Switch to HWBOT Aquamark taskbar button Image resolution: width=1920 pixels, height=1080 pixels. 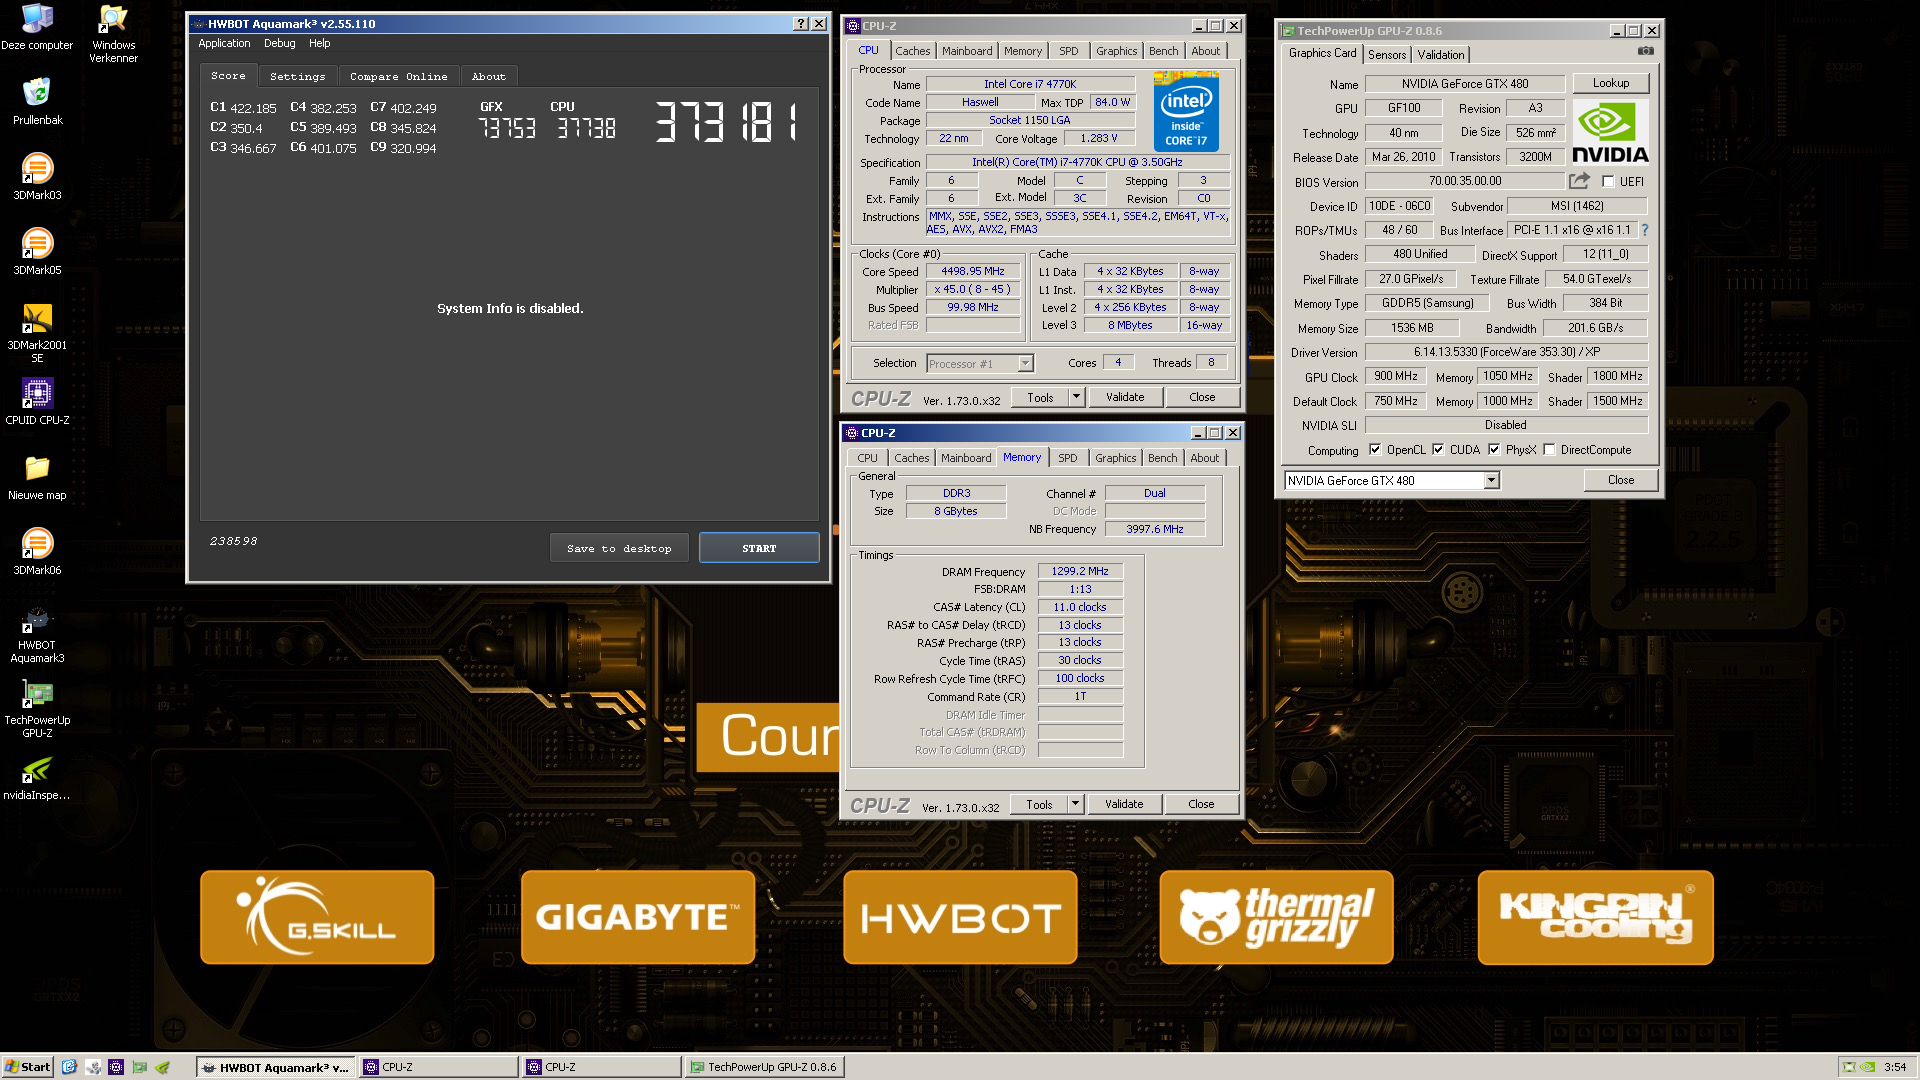[276, 1067]
